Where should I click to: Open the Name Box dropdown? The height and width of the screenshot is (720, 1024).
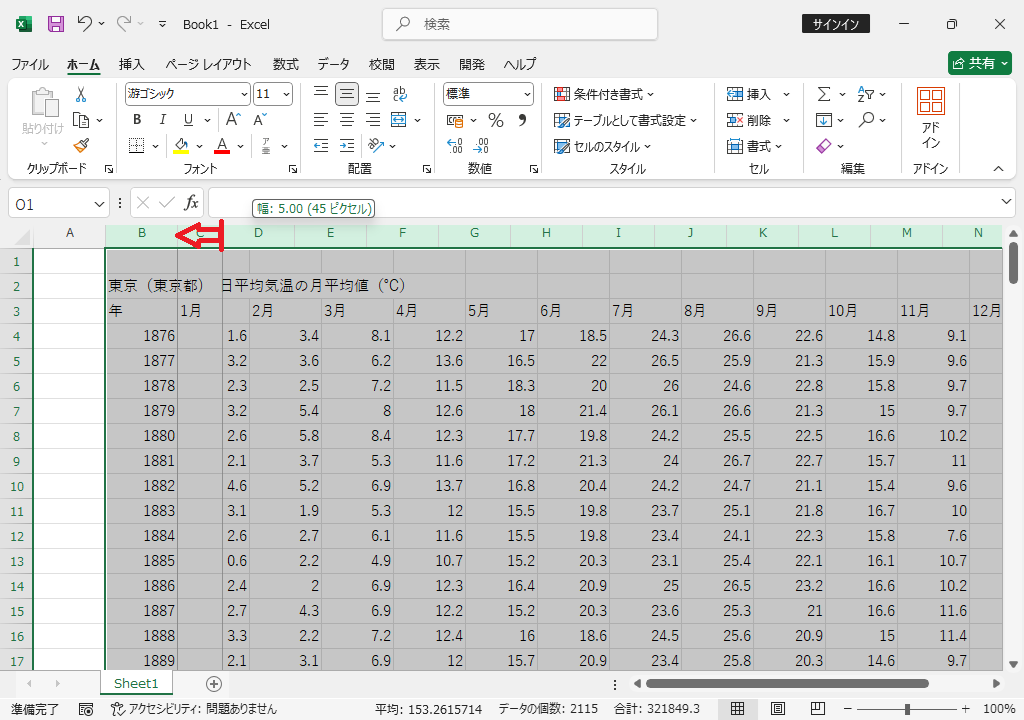pos(99,205)
